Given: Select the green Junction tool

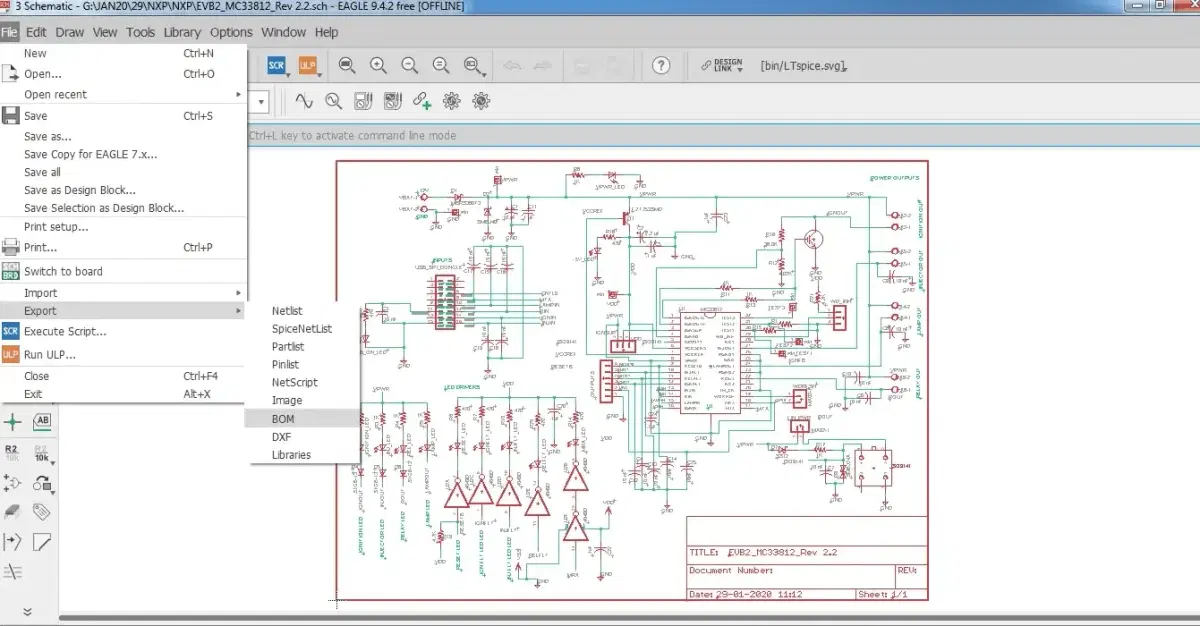Looking at the screenshot, I should 14,421.
